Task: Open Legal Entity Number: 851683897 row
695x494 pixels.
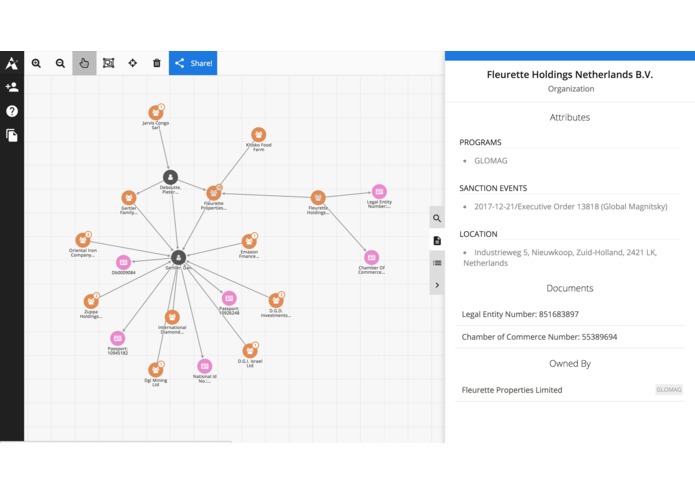Action: (x=570, y=314)
